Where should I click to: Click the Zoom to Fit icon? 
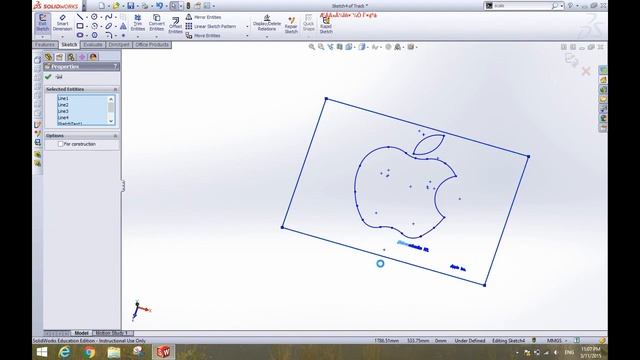click(x=312, y=47)
